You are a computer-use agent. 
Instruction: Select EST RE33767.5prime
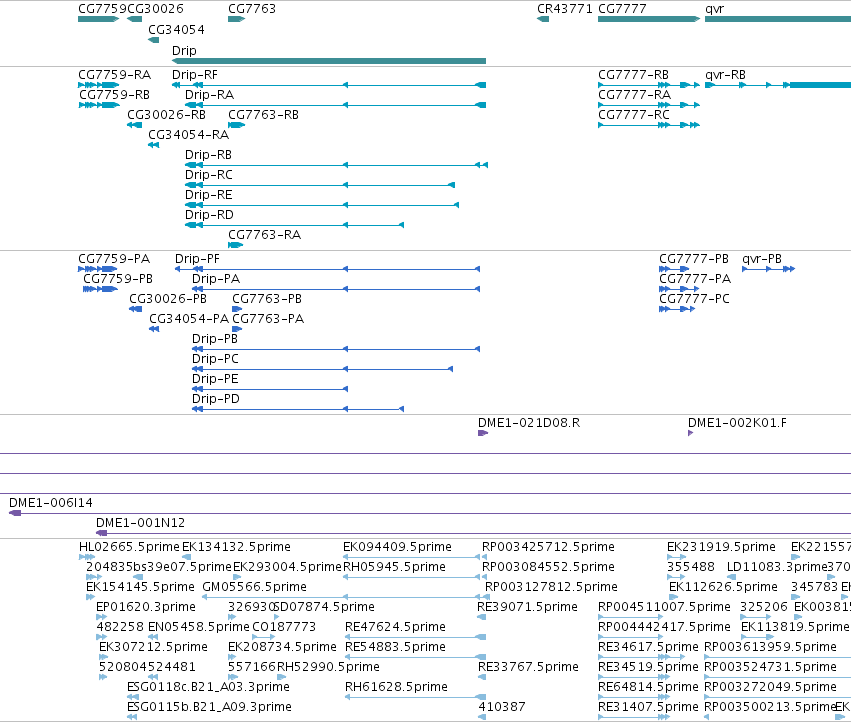tap(529, 667)
